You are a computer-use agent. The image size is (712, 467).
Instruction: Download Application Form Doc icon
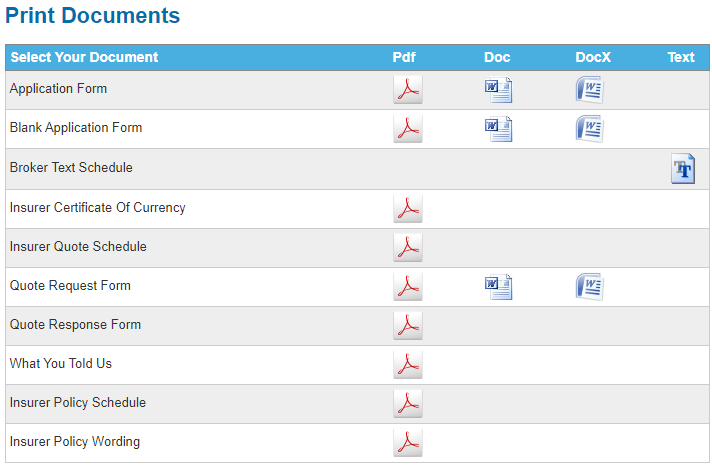click(x=499, y=89)
